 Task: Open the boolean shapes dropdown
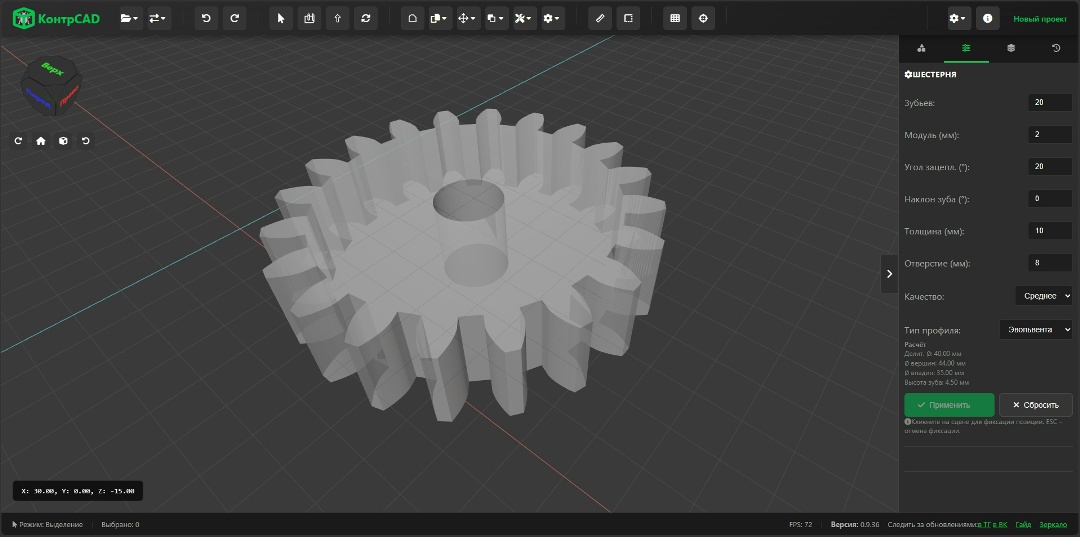439,19
